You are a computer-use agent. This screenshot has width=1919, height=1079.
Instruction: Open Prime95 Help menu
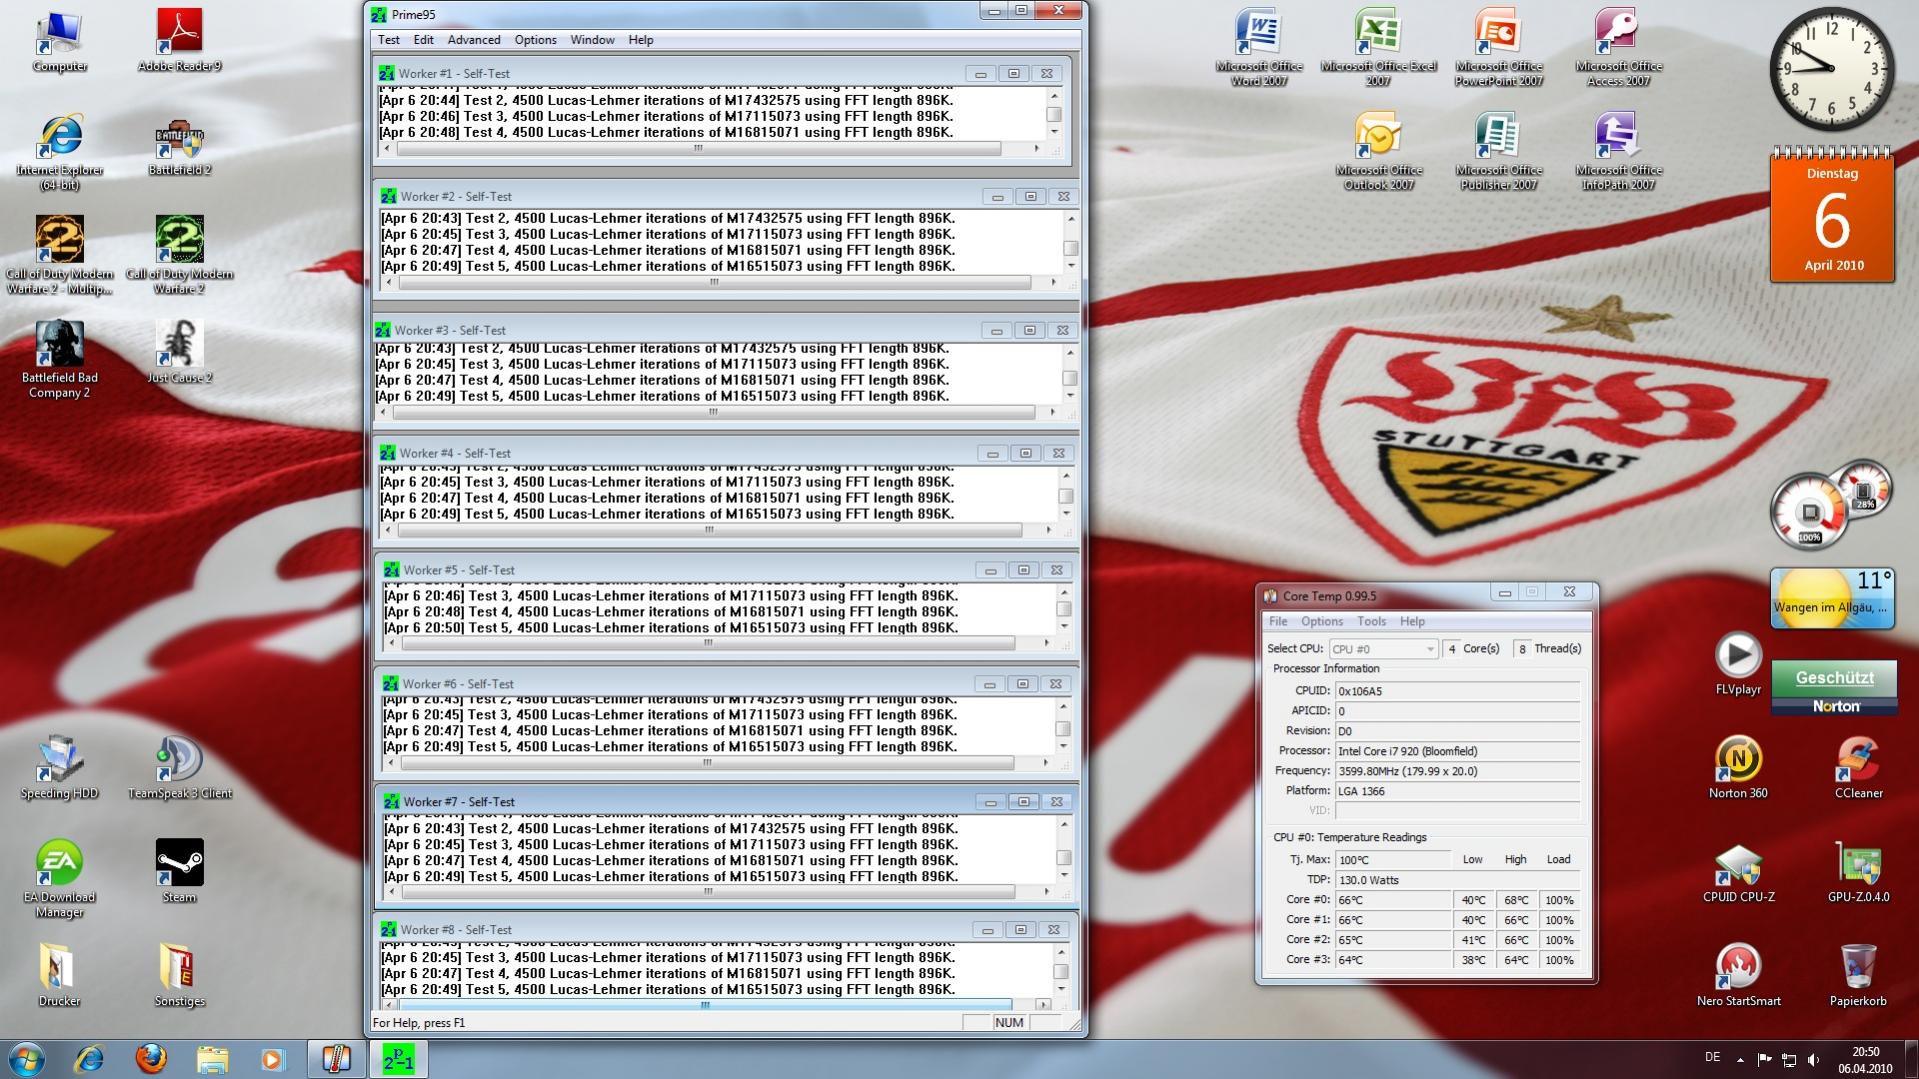tap(640, 40)
